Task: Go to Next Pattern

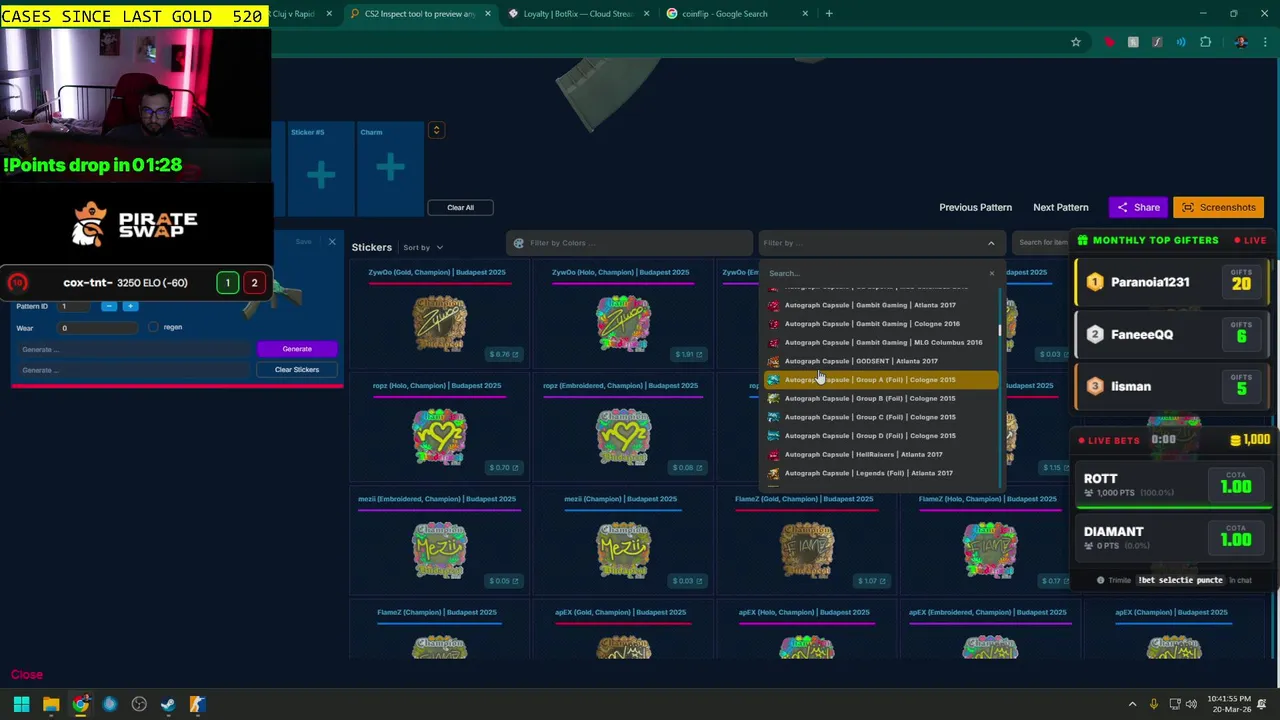Action: coord(1060,207)
